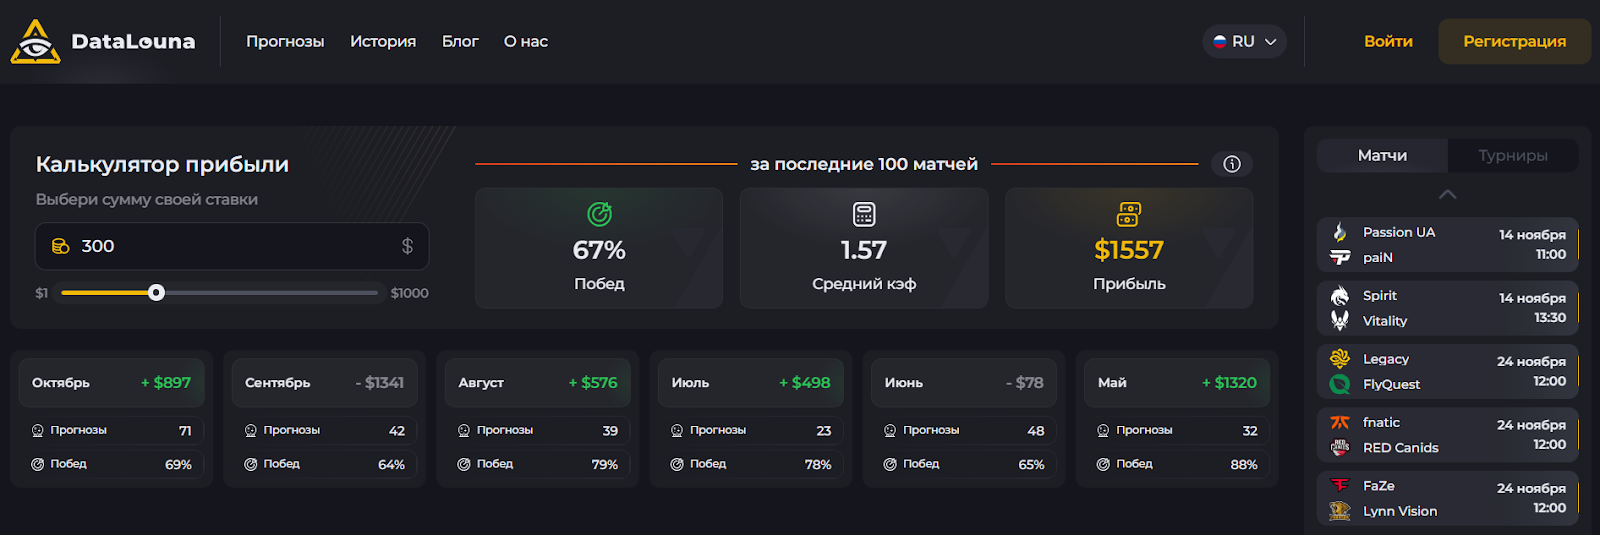Click the '$1557' profit value

pyautogui.click(x=1129, y=250)
